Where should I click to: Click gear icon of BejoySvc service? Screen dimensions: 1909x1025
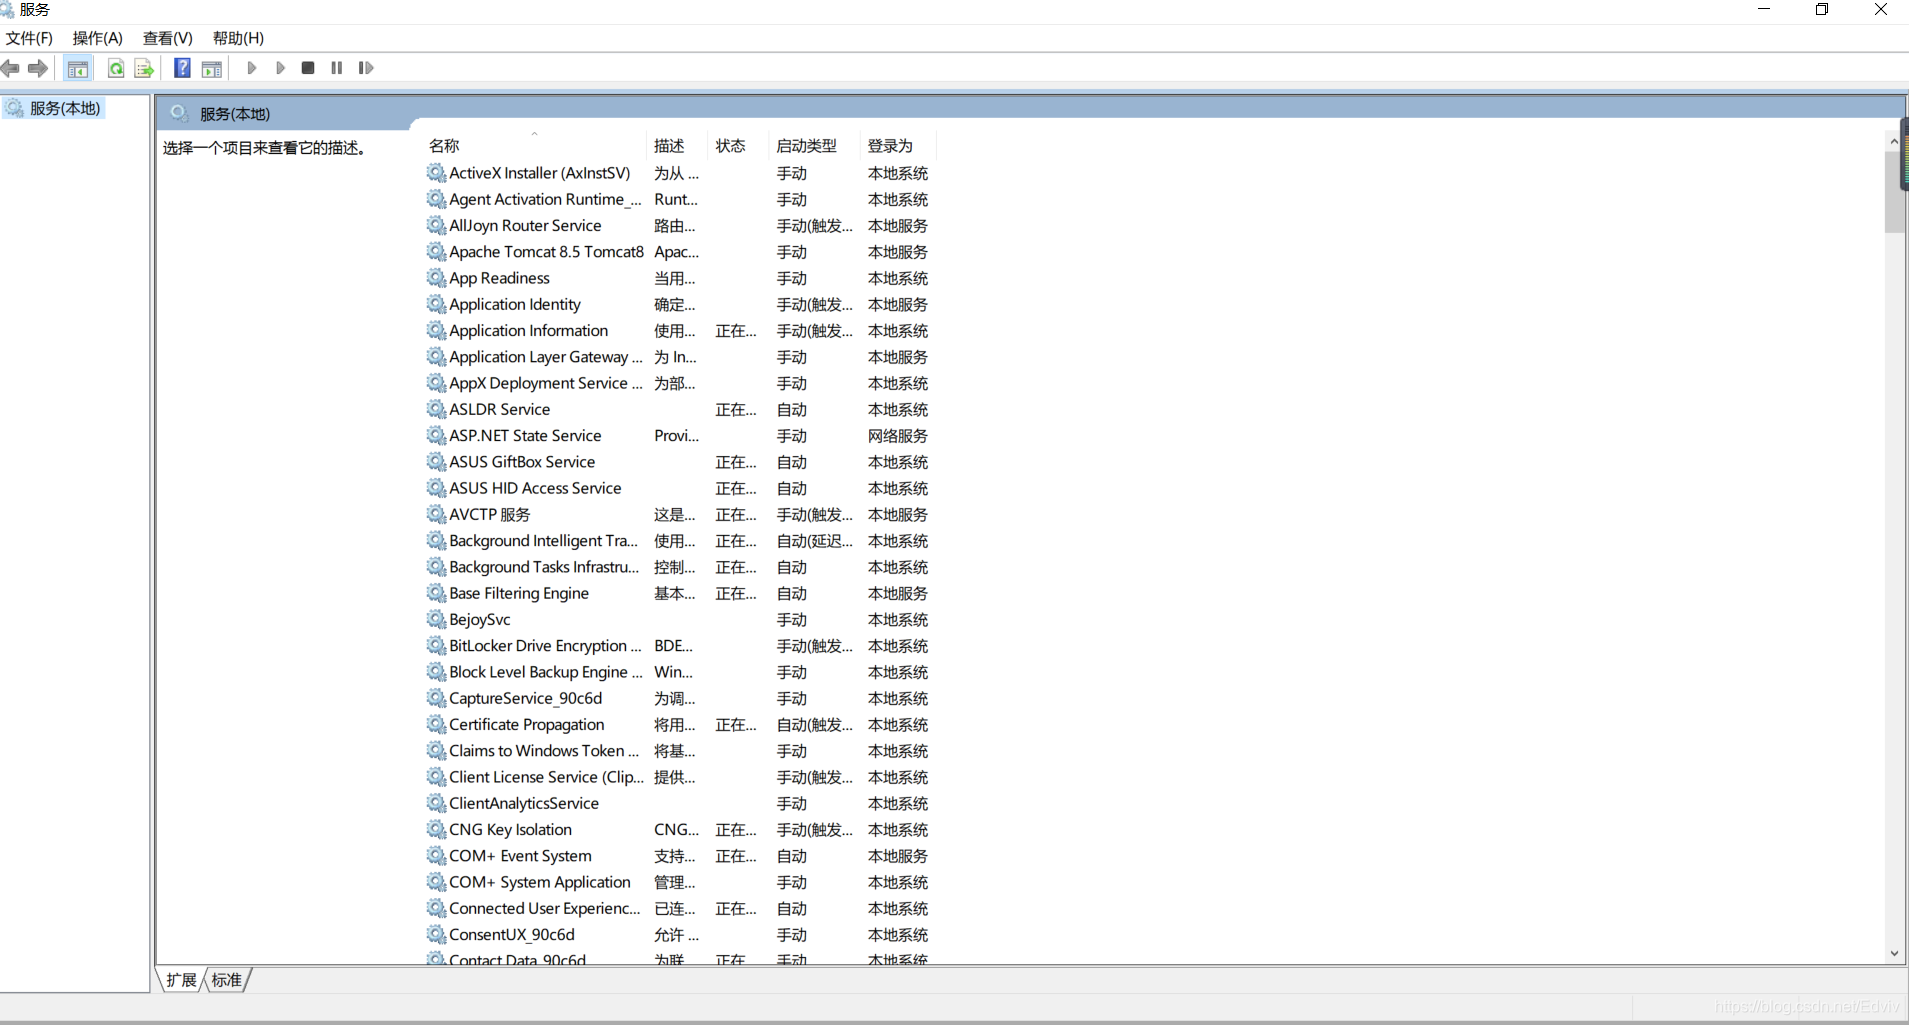tap(436, 619)
